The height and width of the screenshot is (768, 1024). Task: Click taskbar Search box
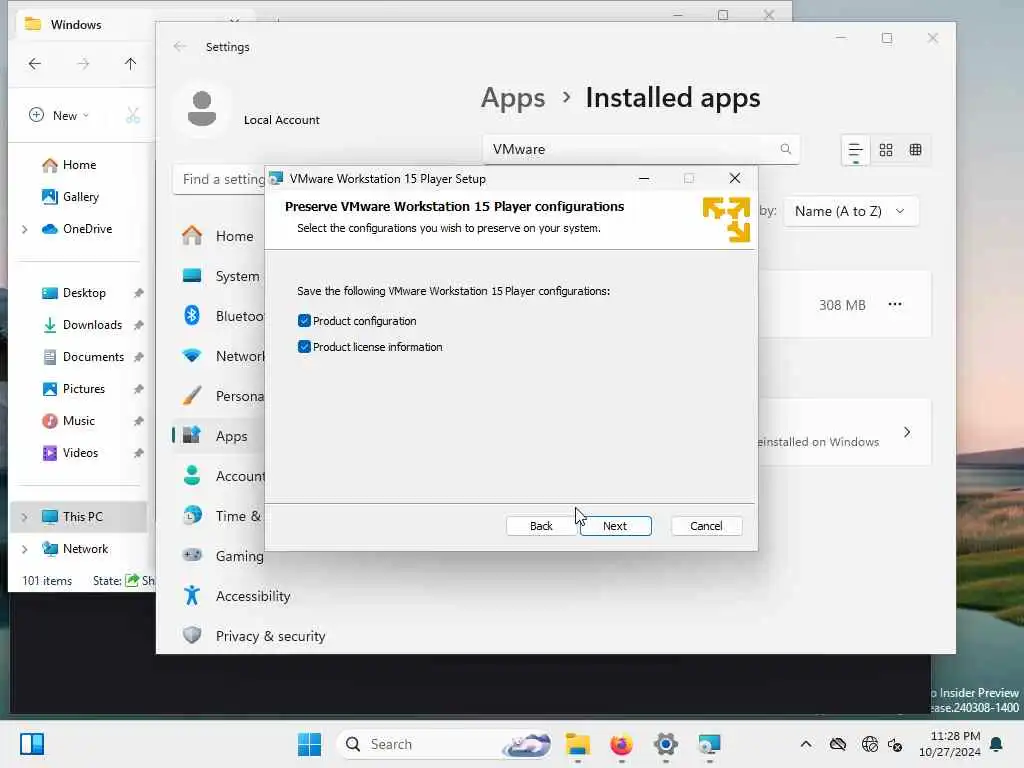click(445, 744)
